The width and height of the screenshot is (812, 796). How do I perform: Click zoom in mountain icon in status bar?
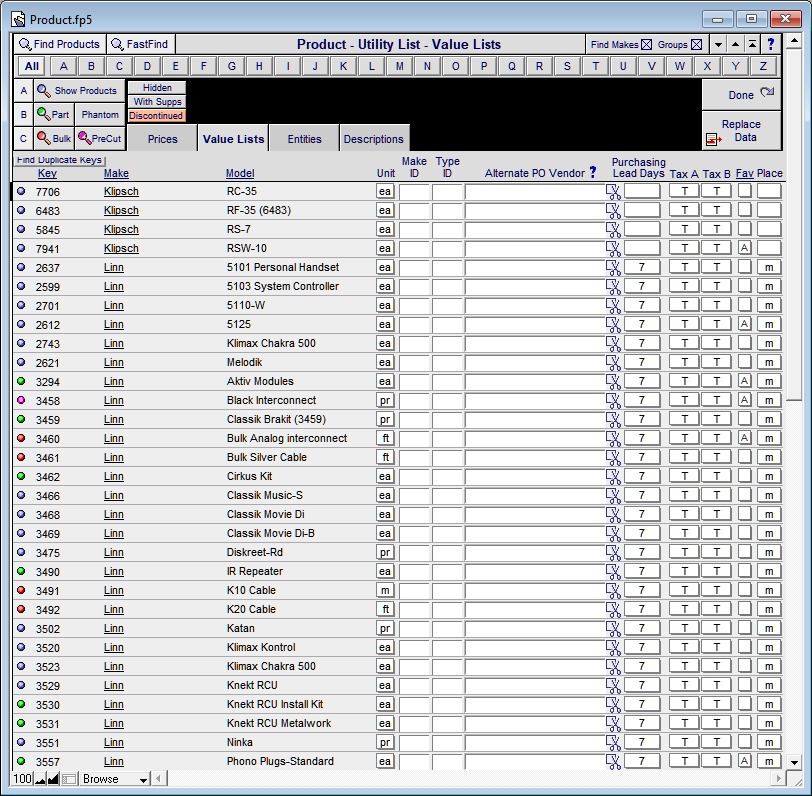[x=53, y=779]
